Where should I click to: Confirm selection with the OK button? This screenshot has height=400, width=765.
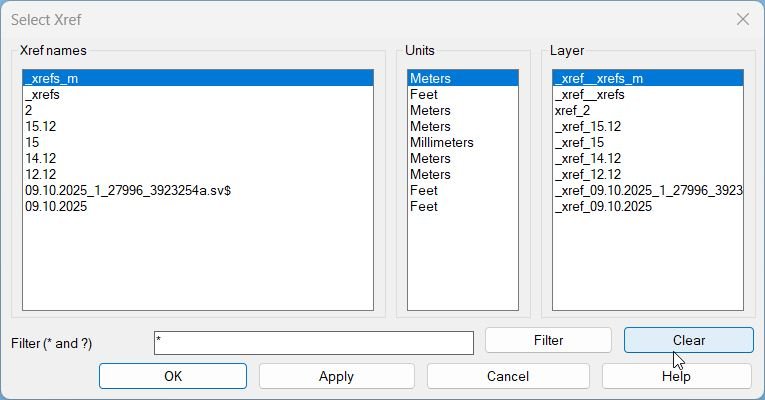click(173, 376)
